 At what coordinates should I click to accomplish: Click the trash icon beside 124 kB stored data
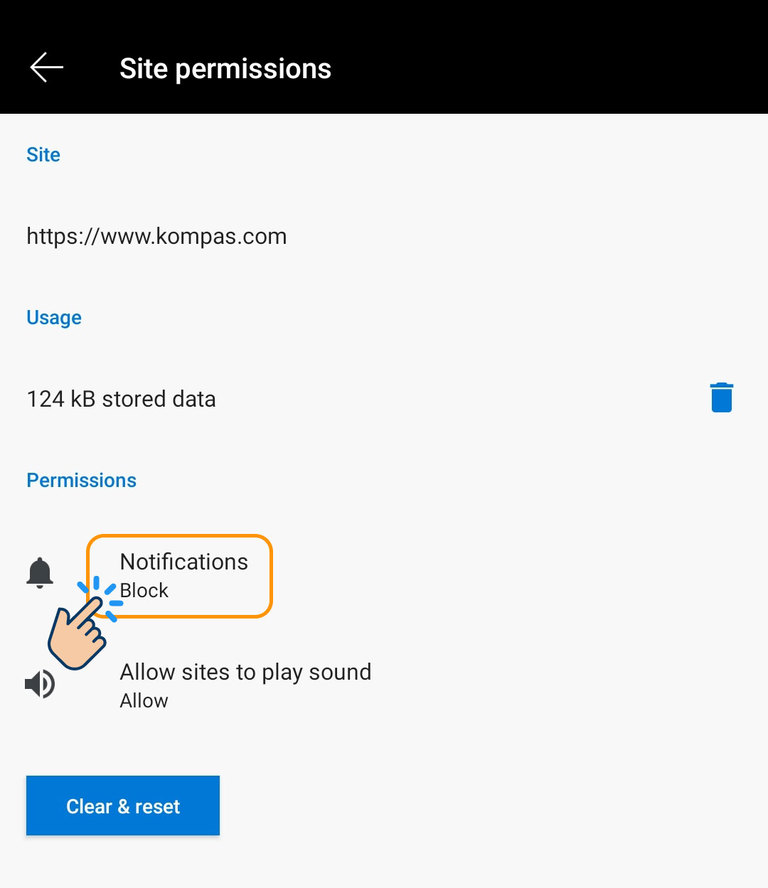tap(722, 397)
